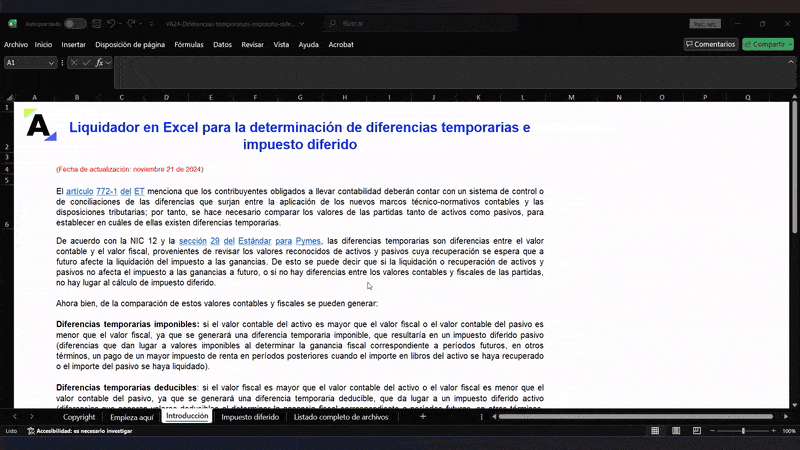The width and height of the screenshot is (800, 450).
Task: Click the Insert Function fx icon
Action: pyautogui.click(x=100, y=62)
